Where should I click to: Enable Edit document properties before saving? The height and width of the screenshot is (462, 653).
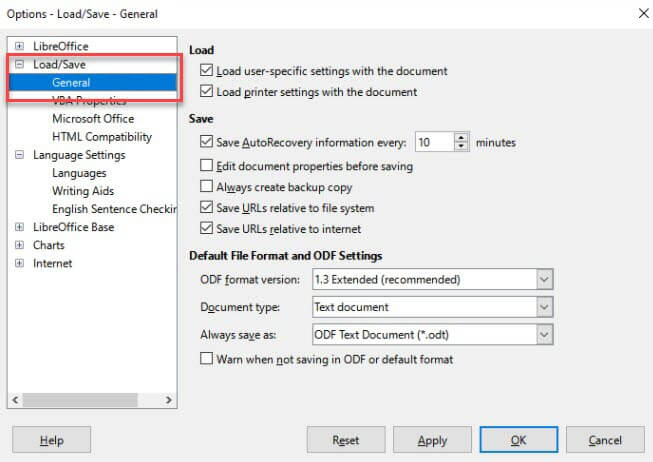[x=206, y=165]
